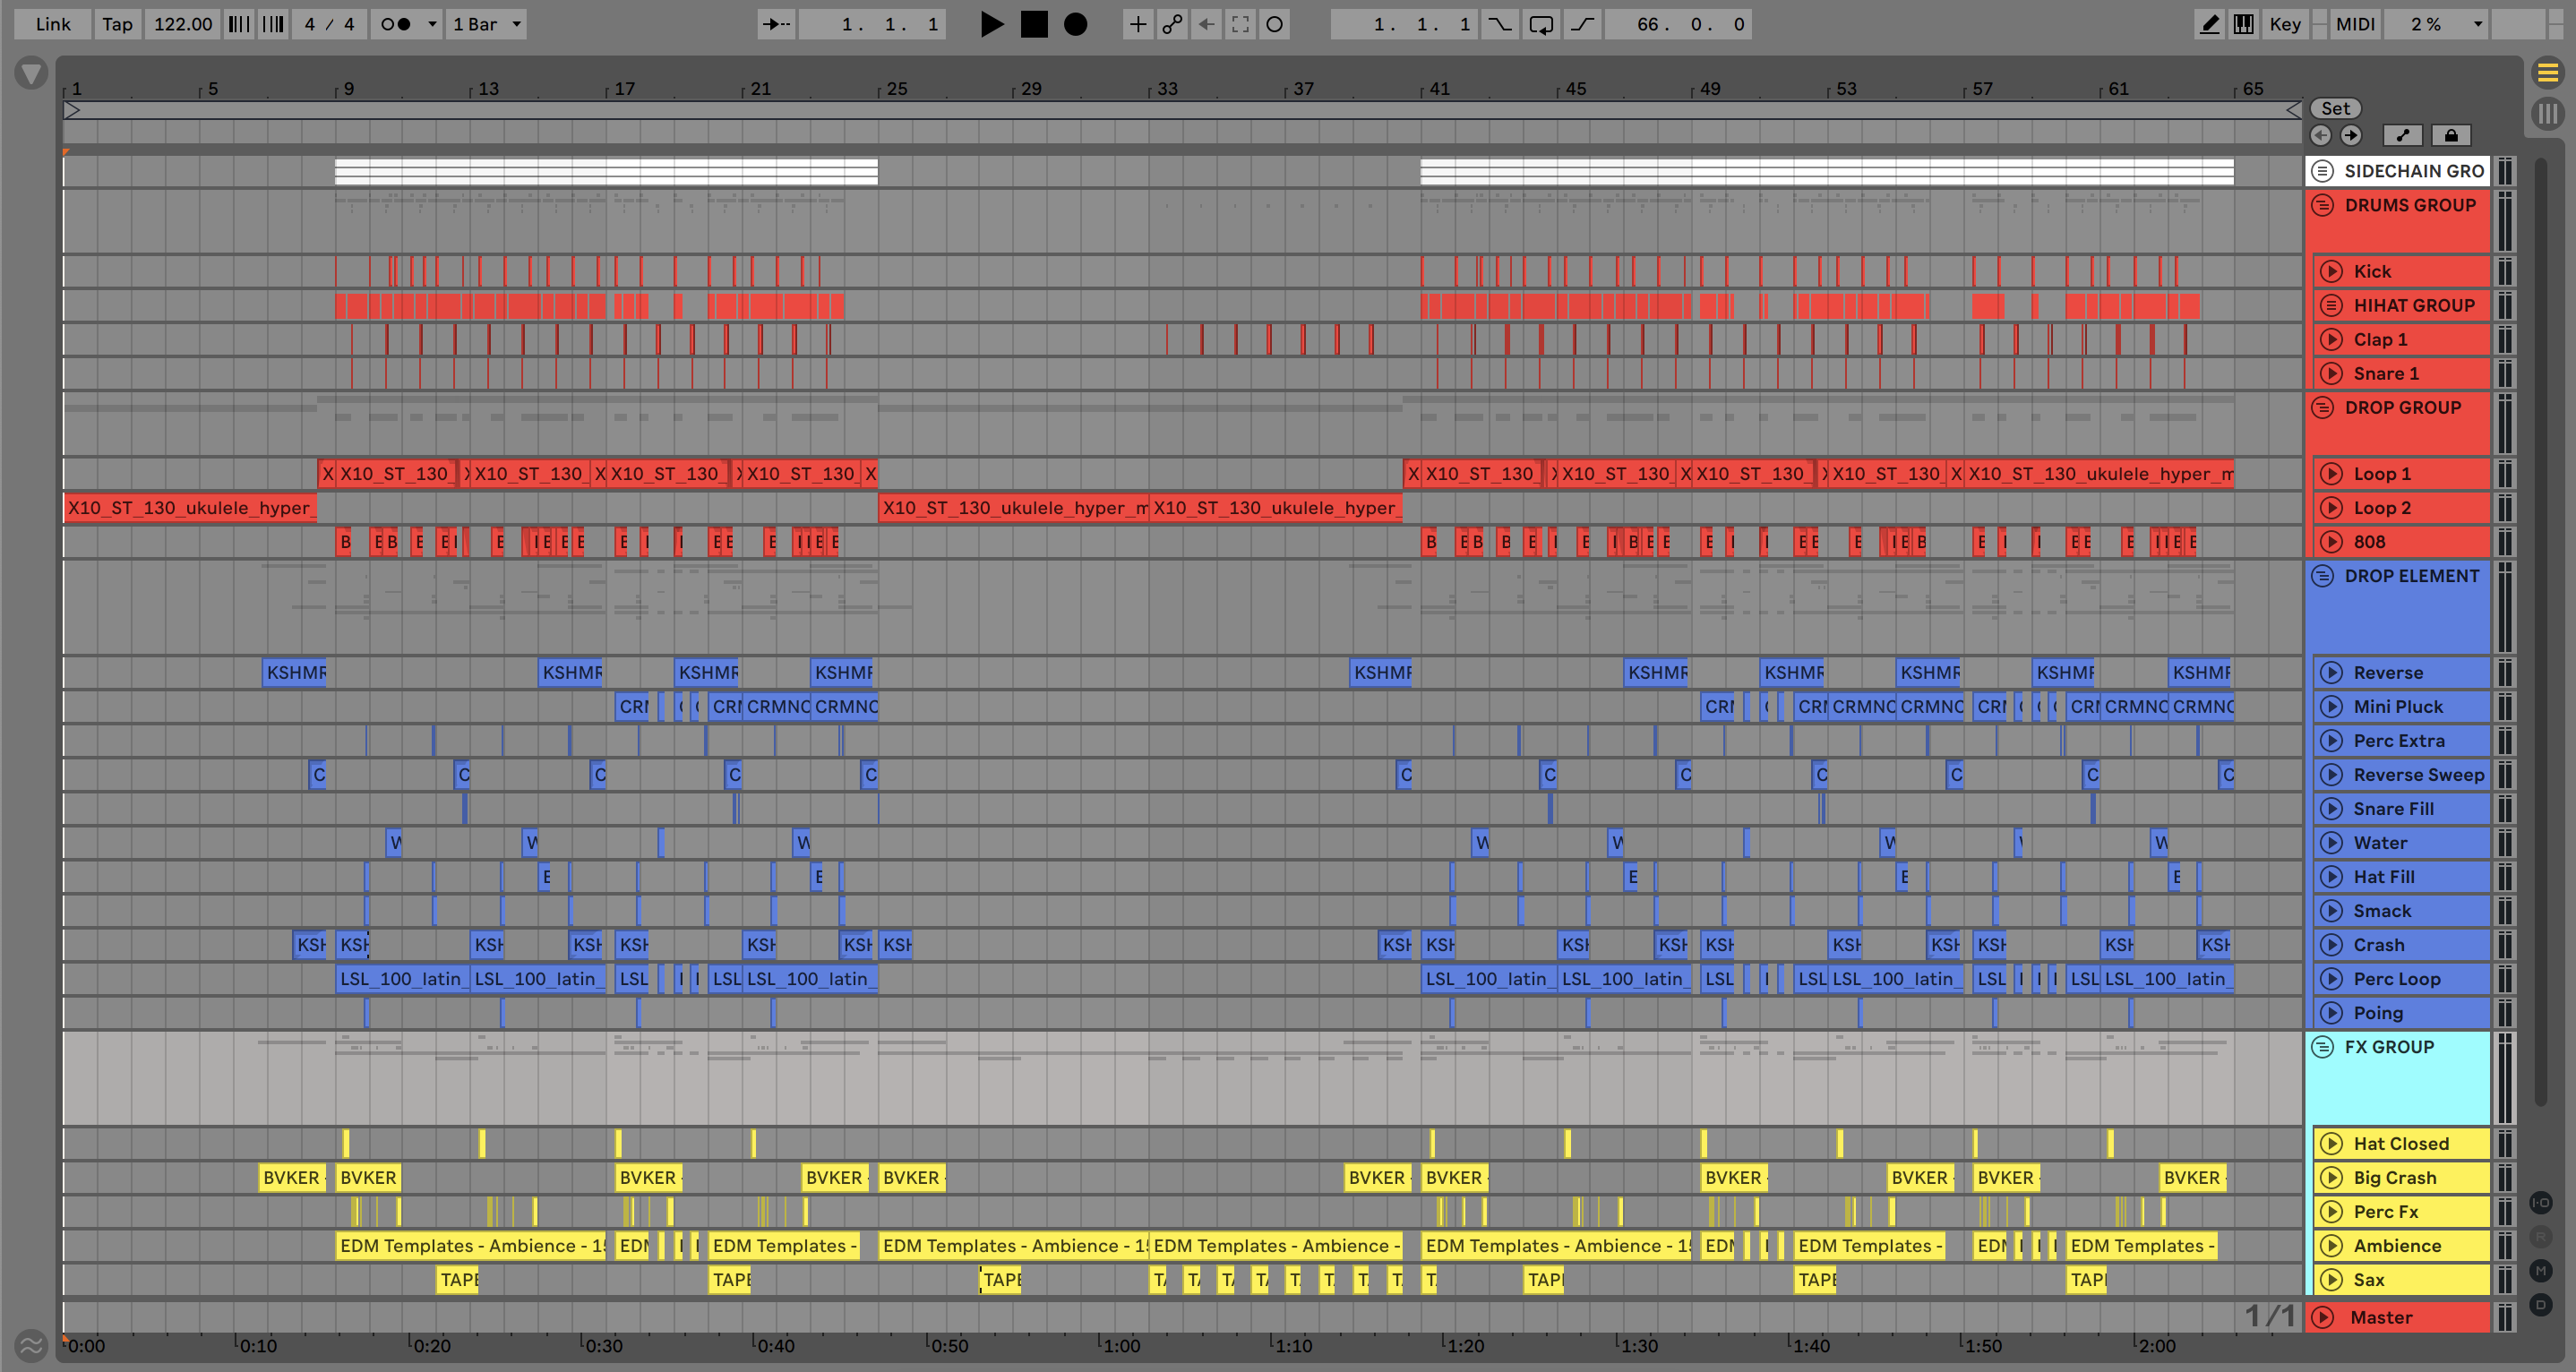
Task: Fold the FX GROUP track
Action: (2323, 1047)
